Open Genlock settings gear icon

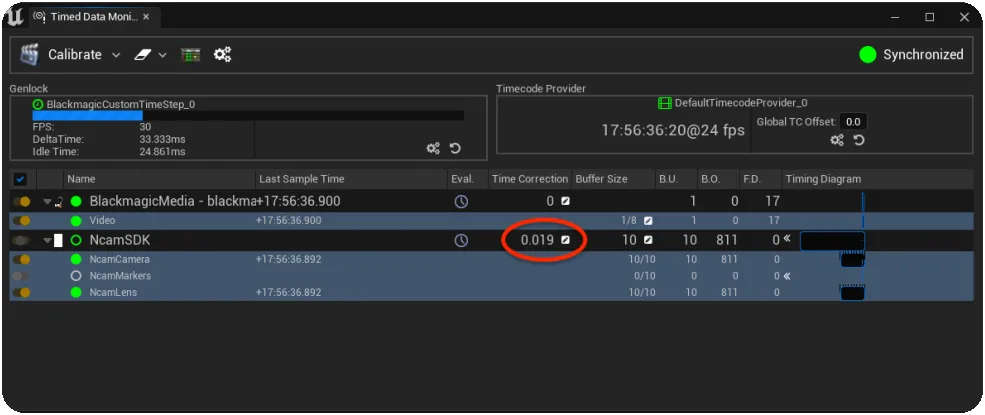point(433,149)
